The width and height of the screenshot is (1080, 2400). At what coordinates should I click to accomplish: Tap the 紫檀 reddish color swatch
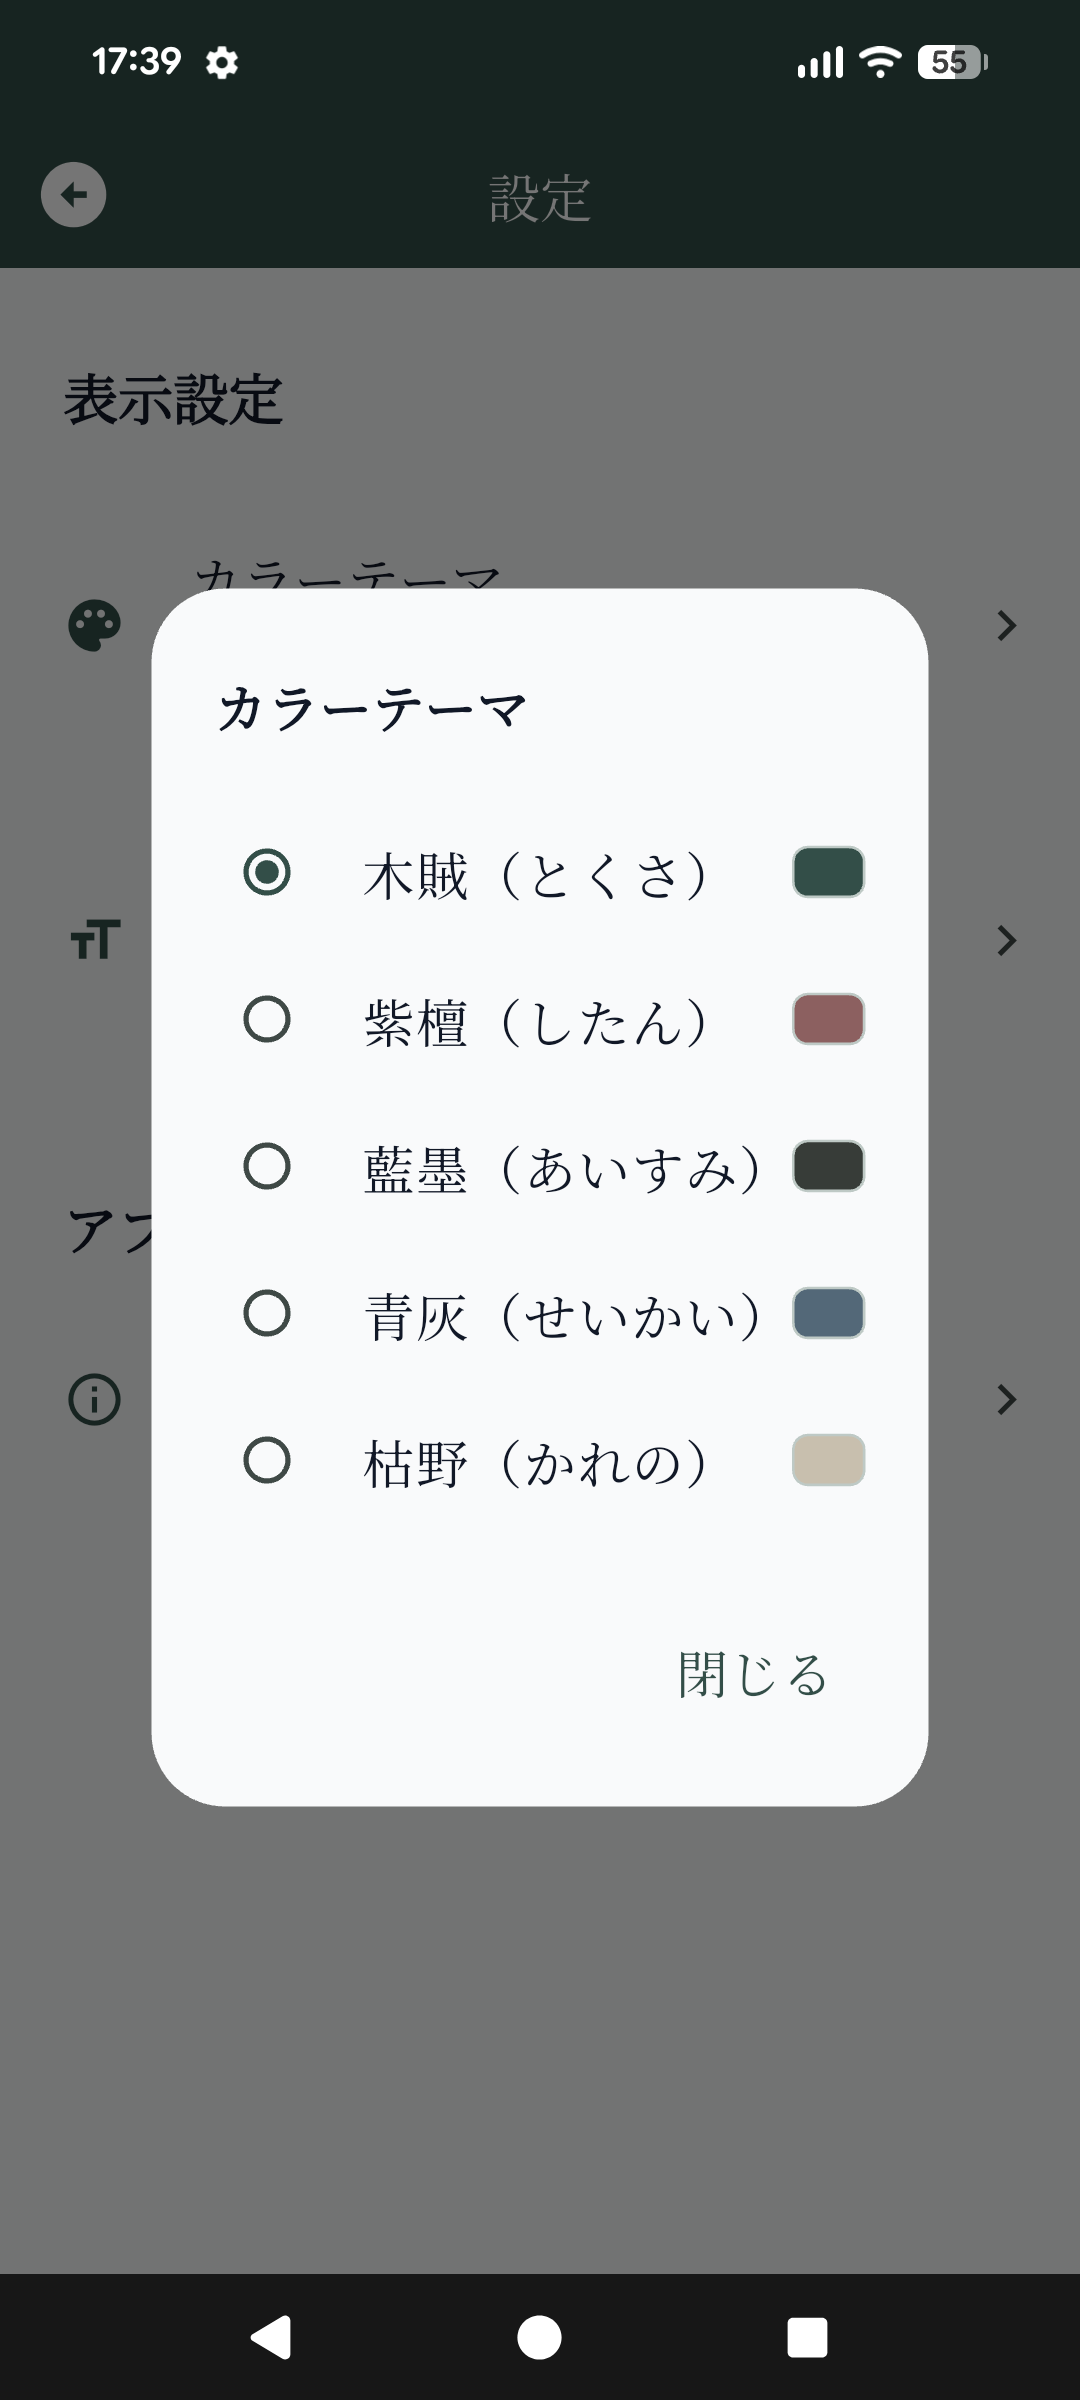828,1019
